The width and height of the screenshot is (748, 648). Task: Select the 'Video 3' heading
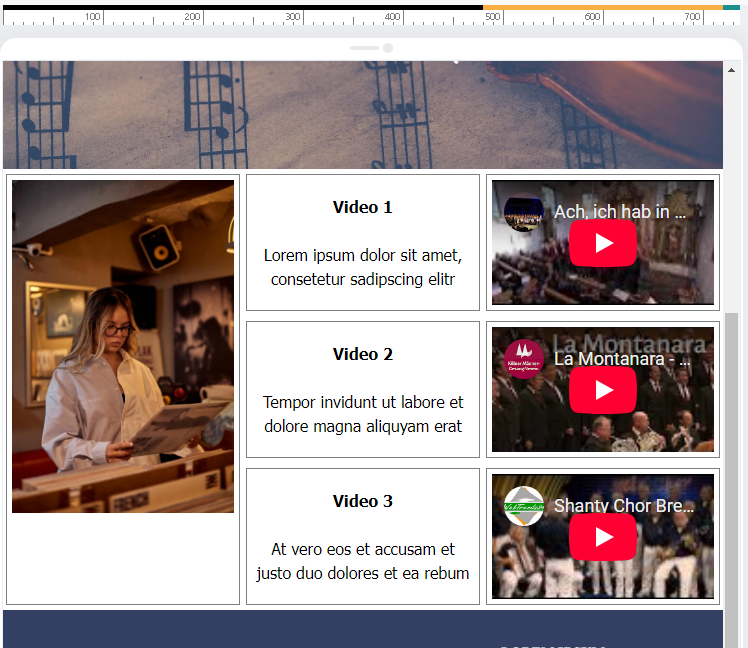pos(363,502)
